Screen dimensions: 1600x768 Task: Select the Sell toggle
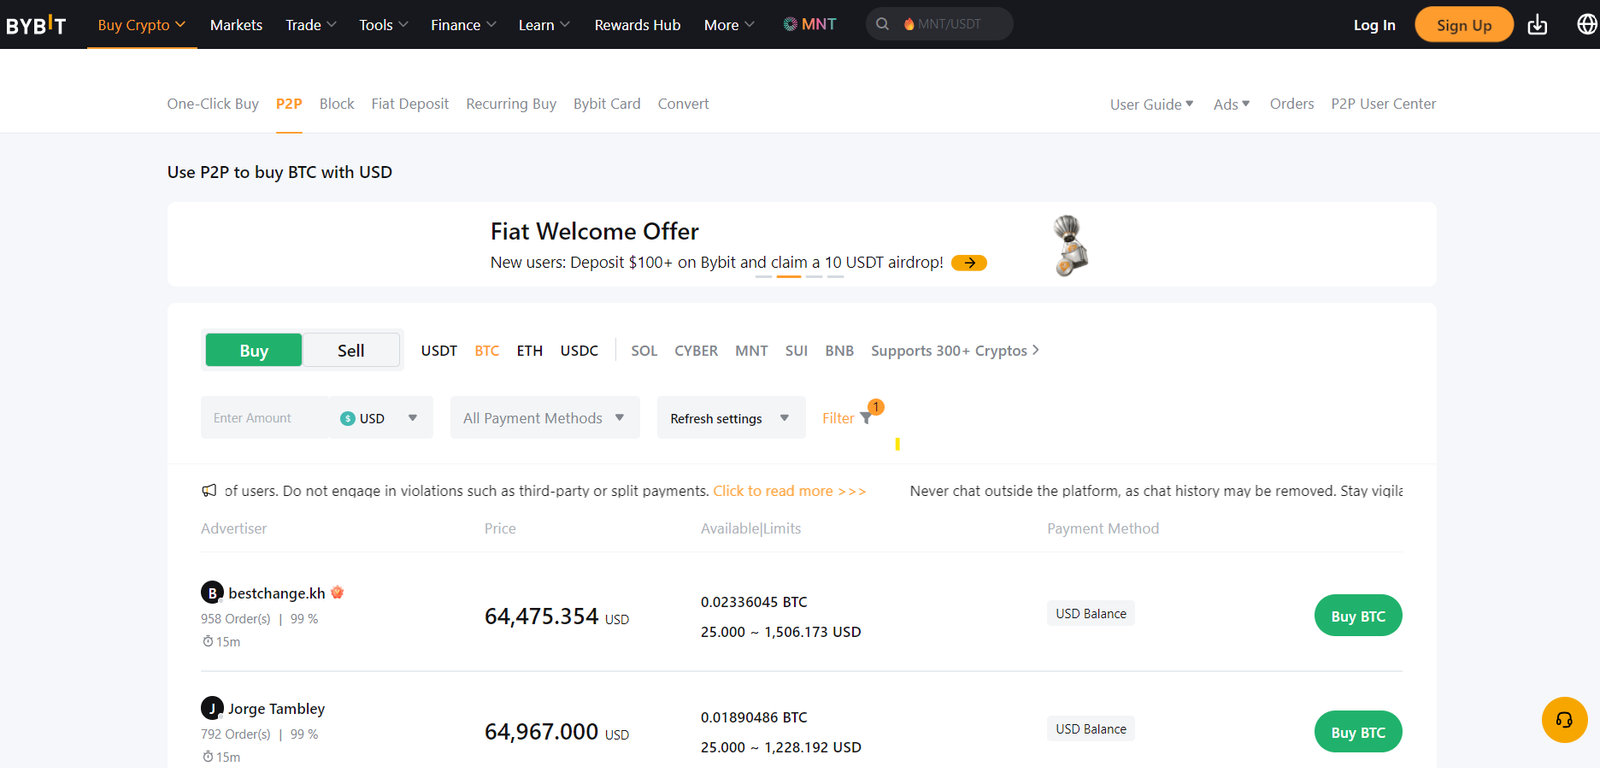[x=351, y=351]
